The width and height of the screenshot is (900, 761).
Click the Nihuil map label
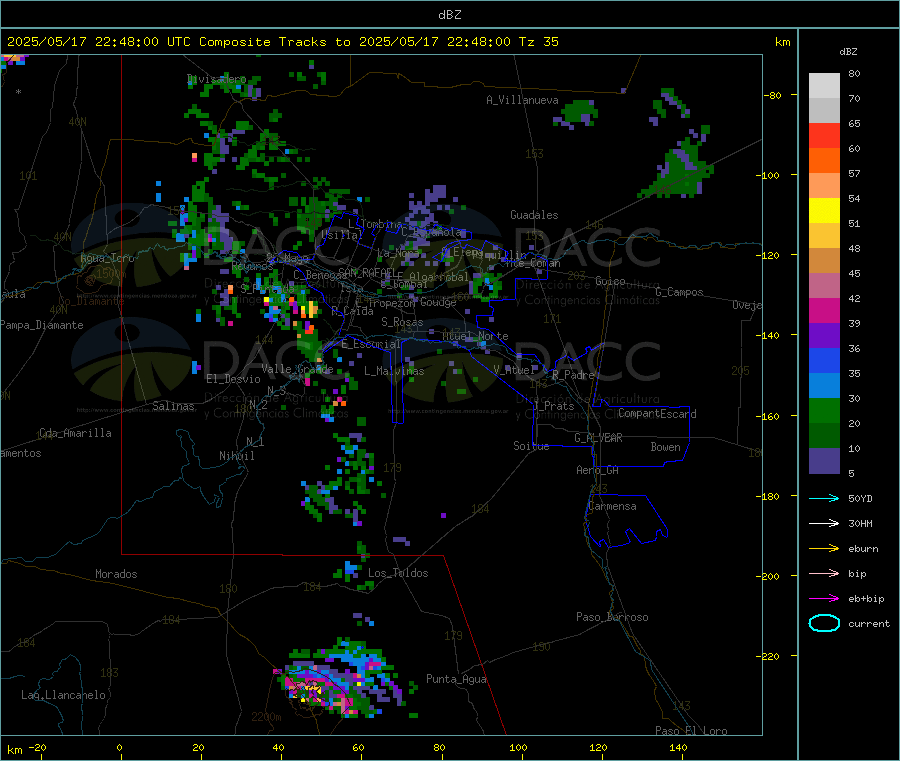[x=236, y=456]
